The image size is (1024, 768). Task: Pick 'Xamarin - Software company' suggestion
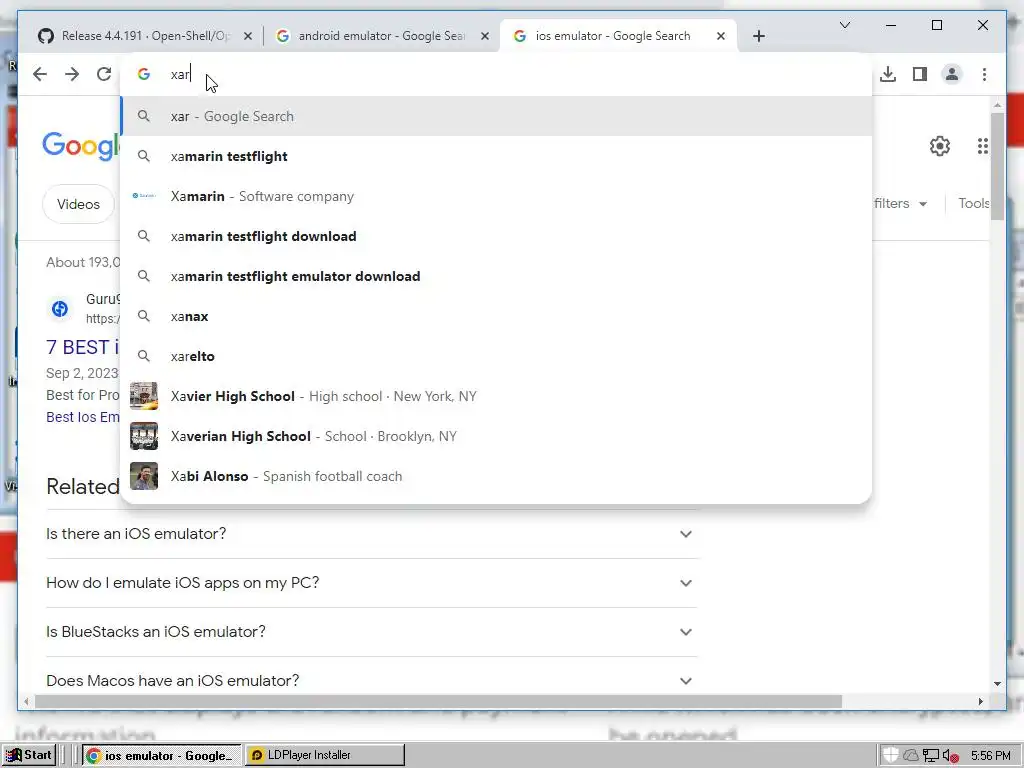[496, 196]
